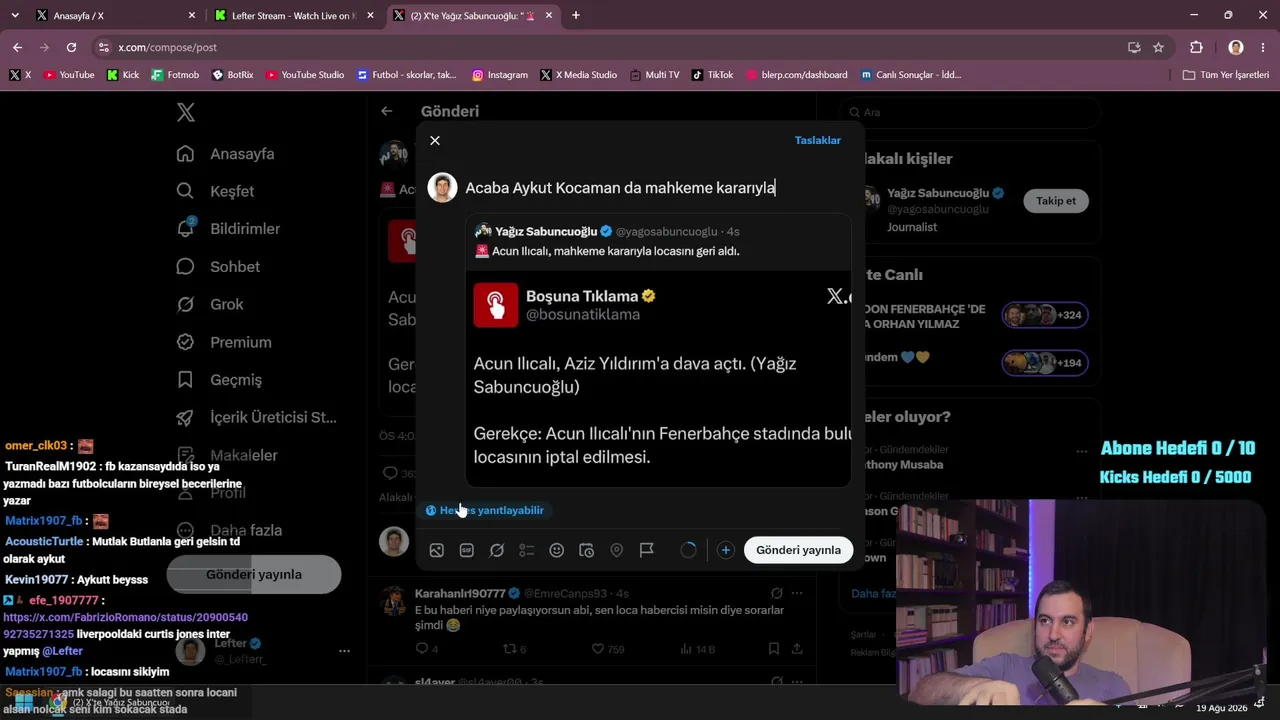Click the browser back button
This screenshot has height=720, width=1280.
click(x=17, y=47)
